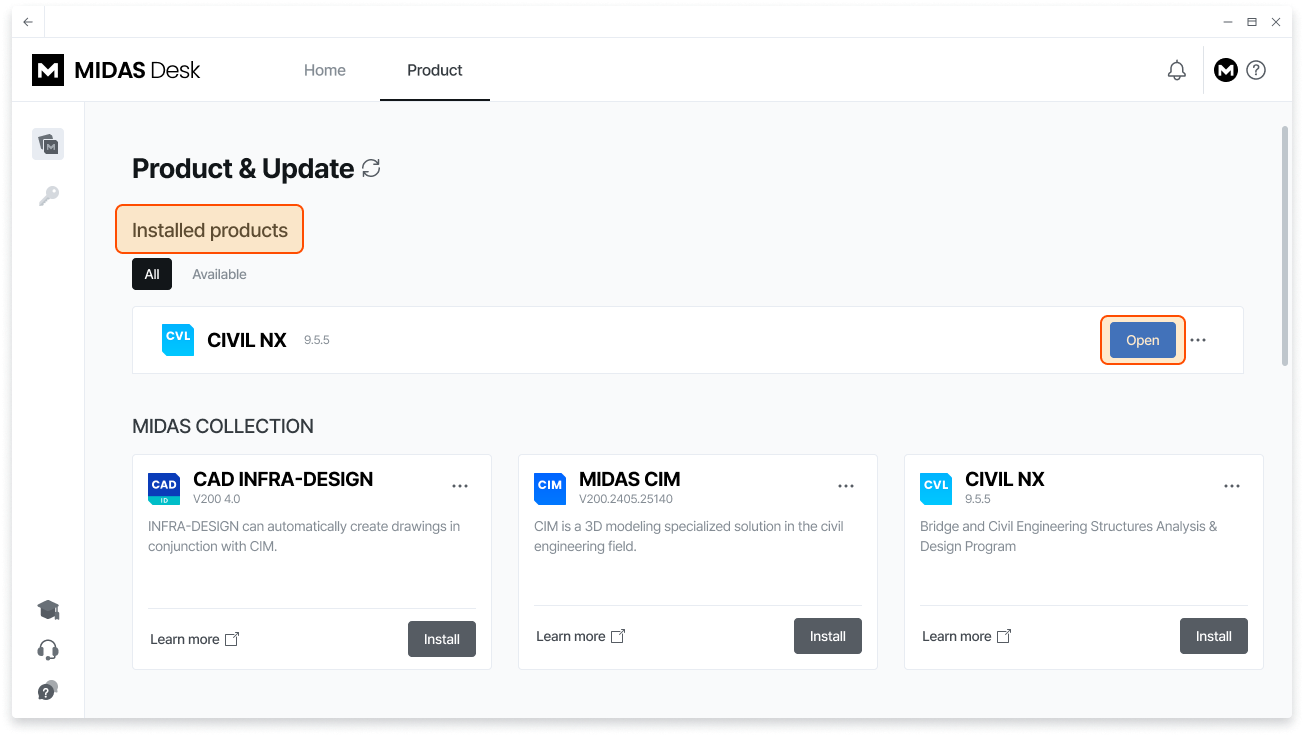Screen dimensions: 1304x736
Task: Switch to the Product tab
Action: coord(435,70)
